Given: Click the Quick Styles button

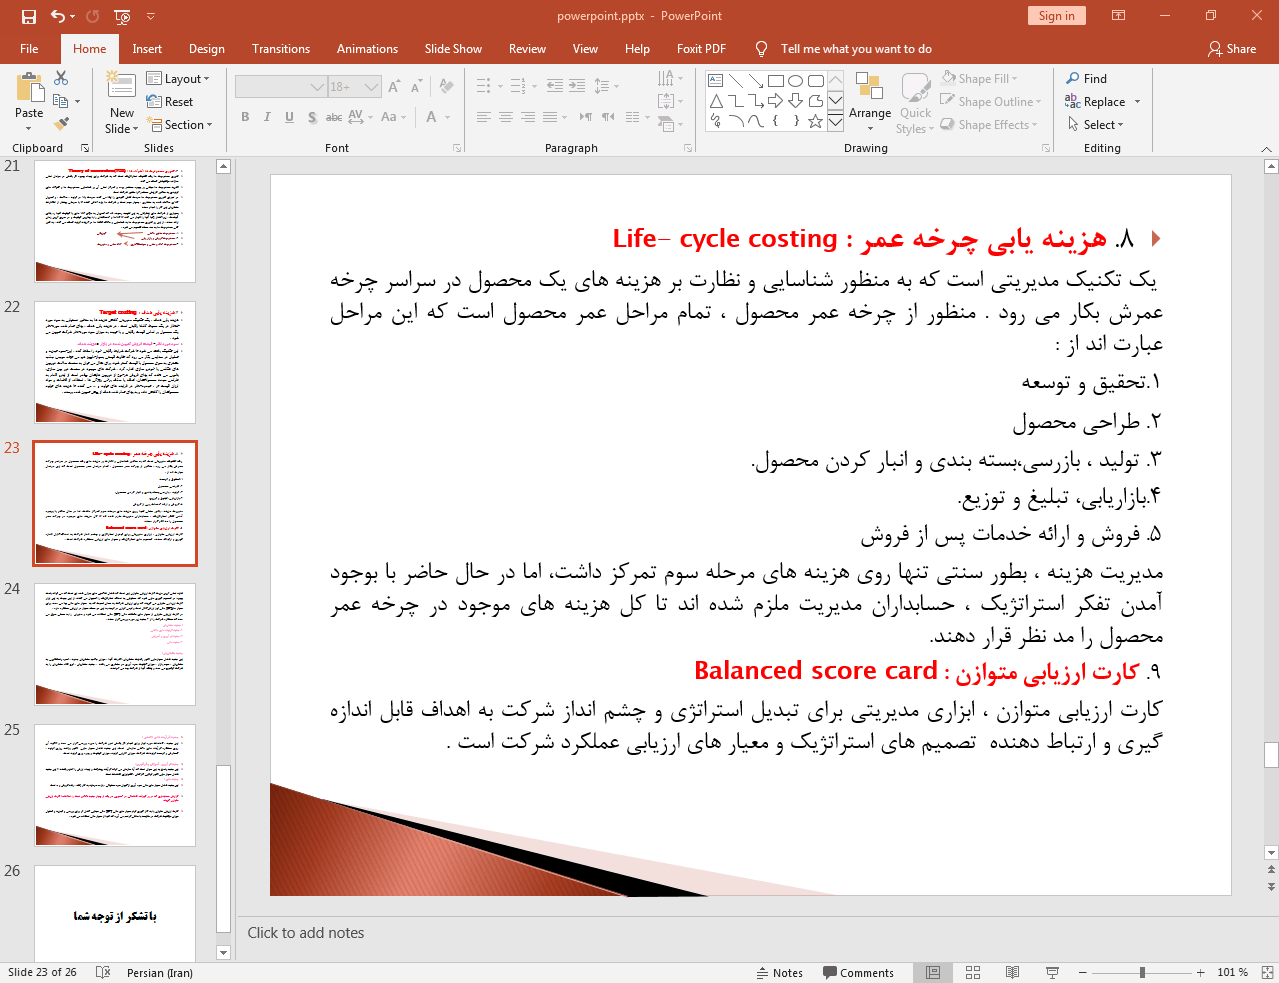Looking at the screenshot, I should coord(915,103).
